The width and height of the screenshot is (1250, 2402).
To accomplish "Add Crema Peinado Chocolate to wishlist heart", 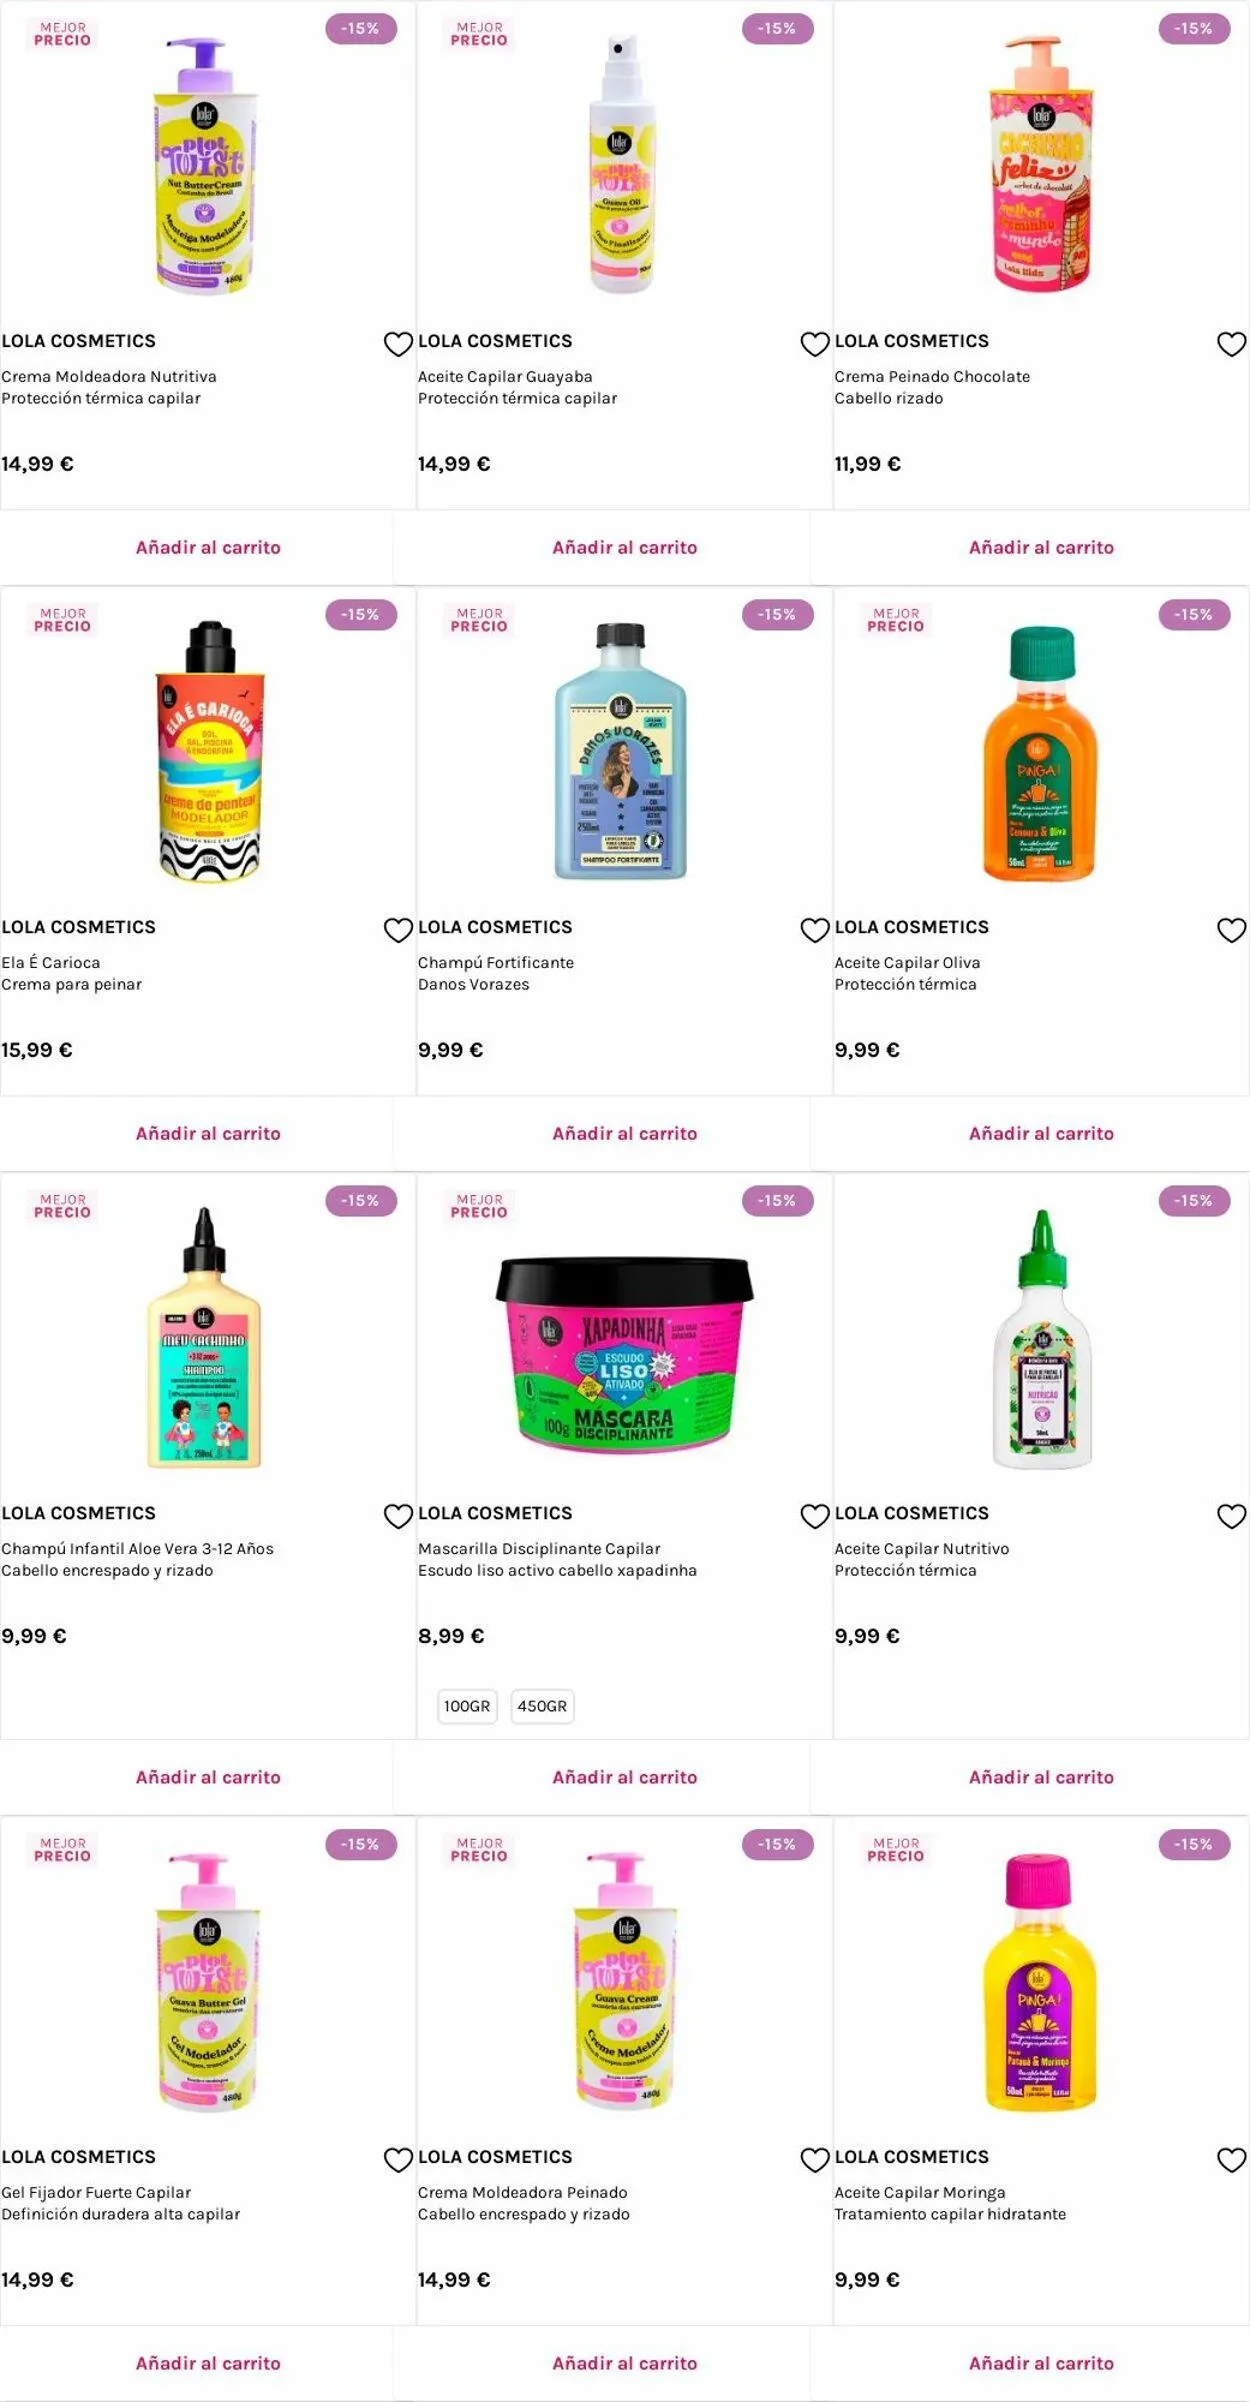I will coord(1231,344).
